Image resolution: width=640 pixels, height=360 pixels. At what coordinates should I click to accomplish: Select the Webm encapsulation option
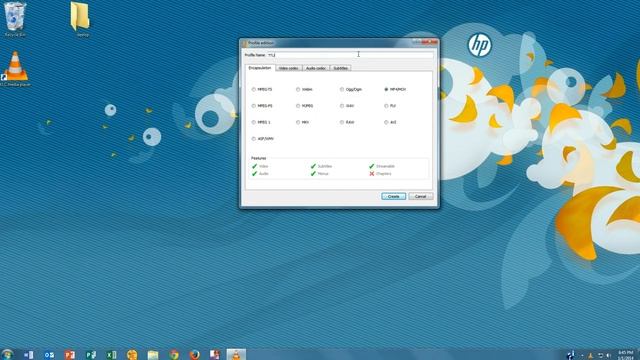tap(304, 89)
